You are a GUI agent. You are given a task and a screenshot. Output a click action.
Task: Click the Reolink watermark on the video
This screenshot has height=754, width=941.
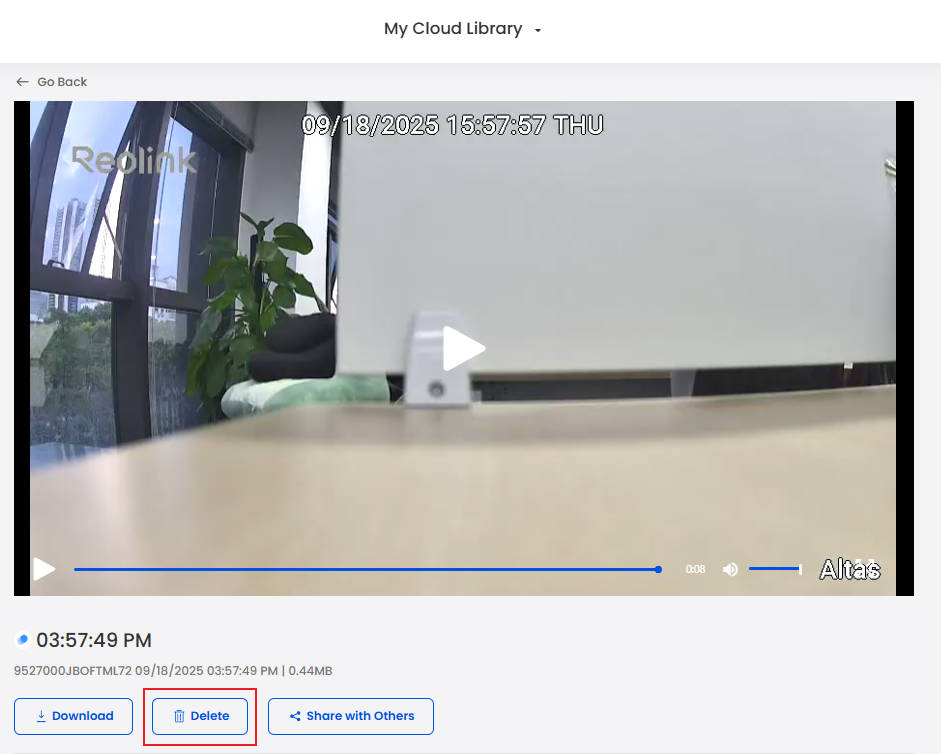pyautogui.click(x=134, y=160)
